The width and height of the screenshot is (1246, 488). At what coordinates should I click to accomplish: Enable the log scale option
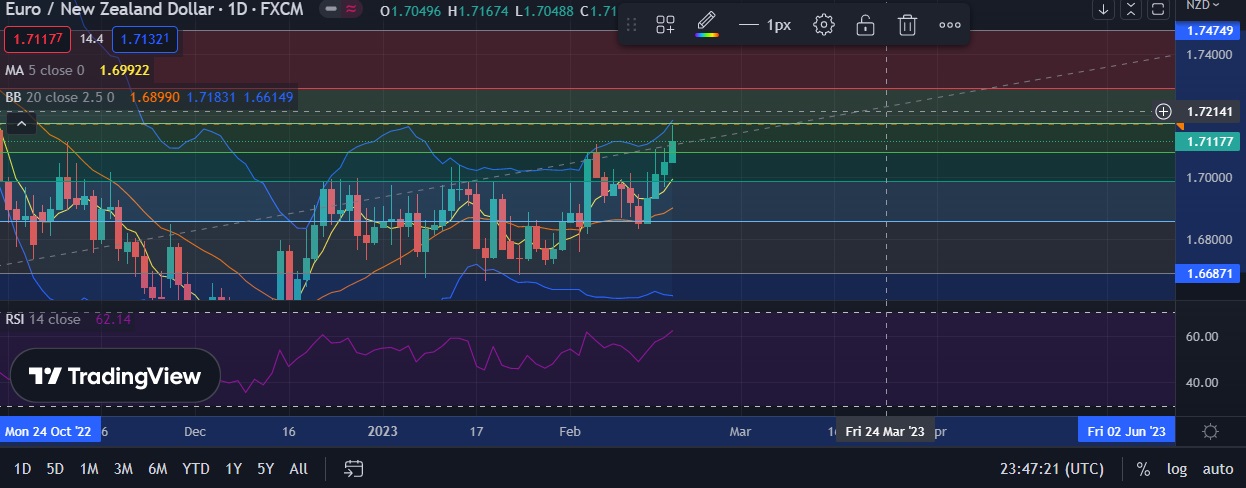pos(1177,468)
